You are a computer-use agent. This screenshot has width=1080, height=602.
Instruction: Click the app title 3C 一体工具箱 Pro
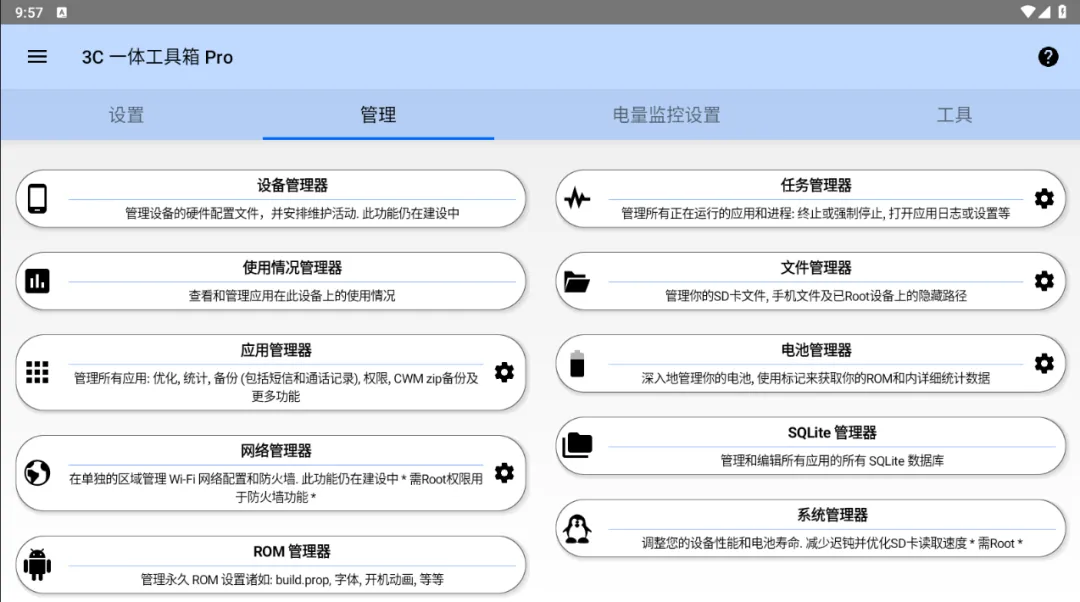point(157,56)
